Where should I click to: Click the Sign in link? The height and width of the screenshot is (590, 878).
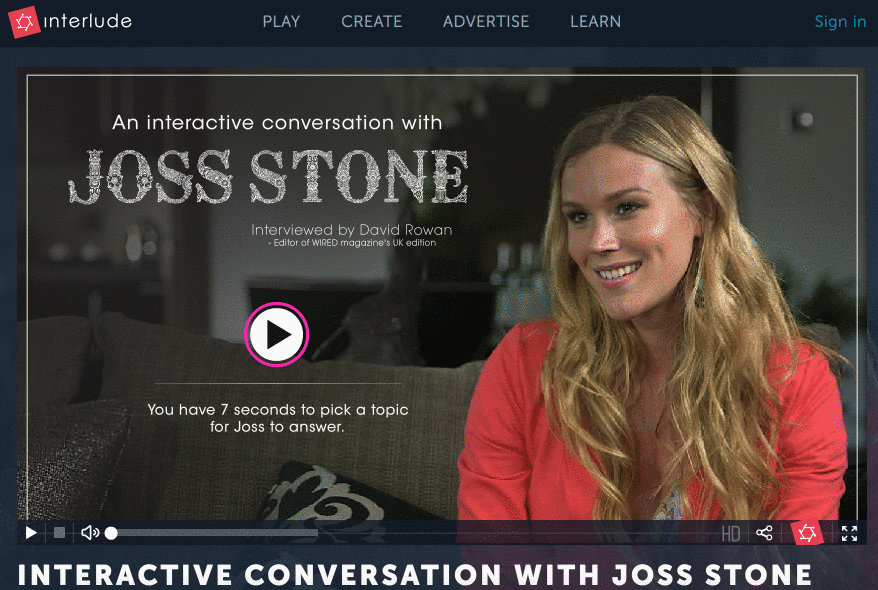[x=840, y=21]
